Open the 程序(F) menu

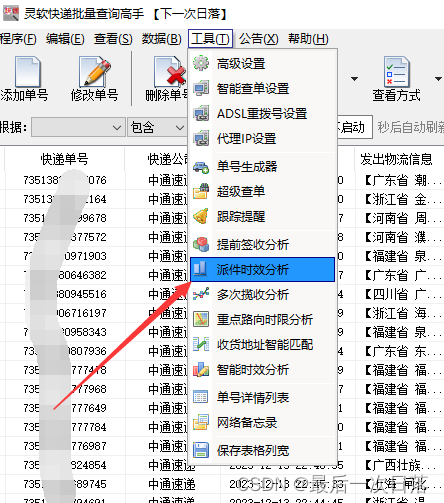18,39
